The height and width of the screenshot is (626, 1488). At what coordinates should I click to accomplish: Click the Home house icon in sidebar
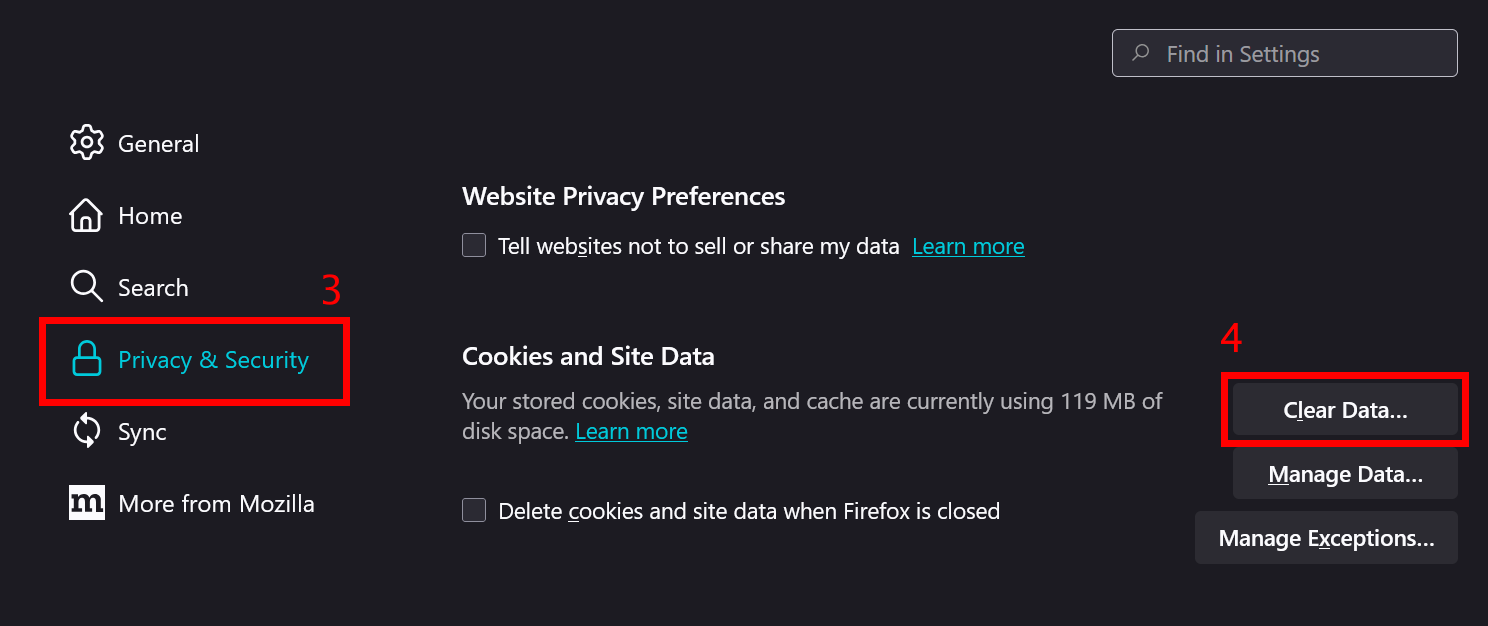point(87,214)
